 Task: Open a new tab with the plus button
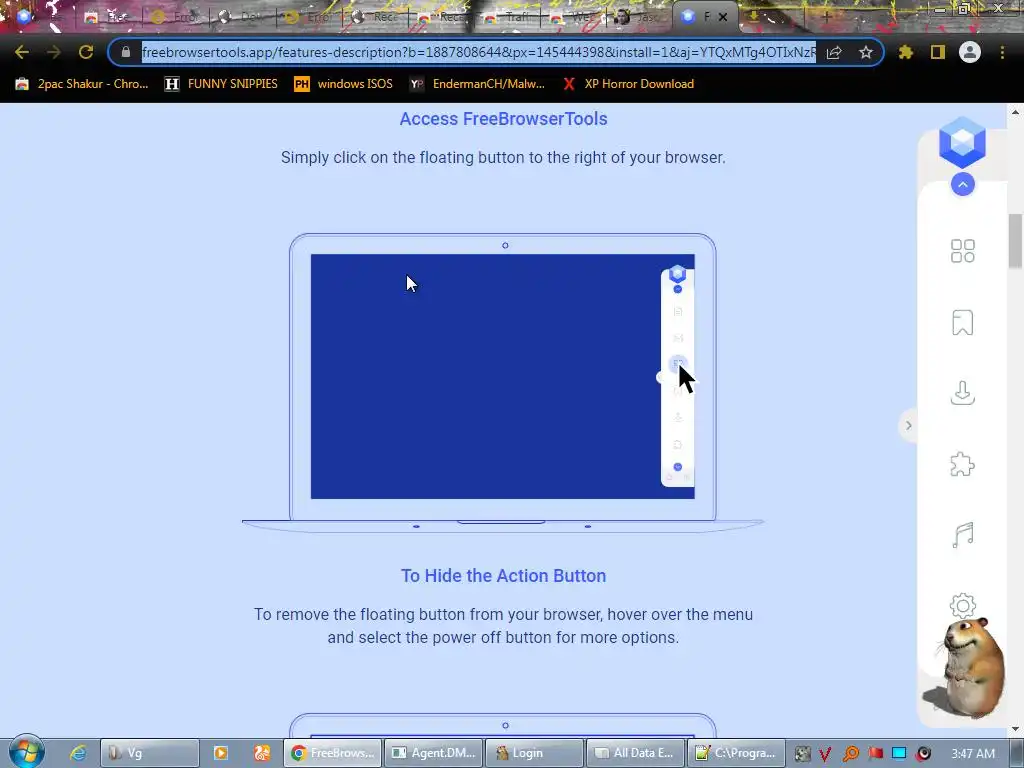(827, 18)
